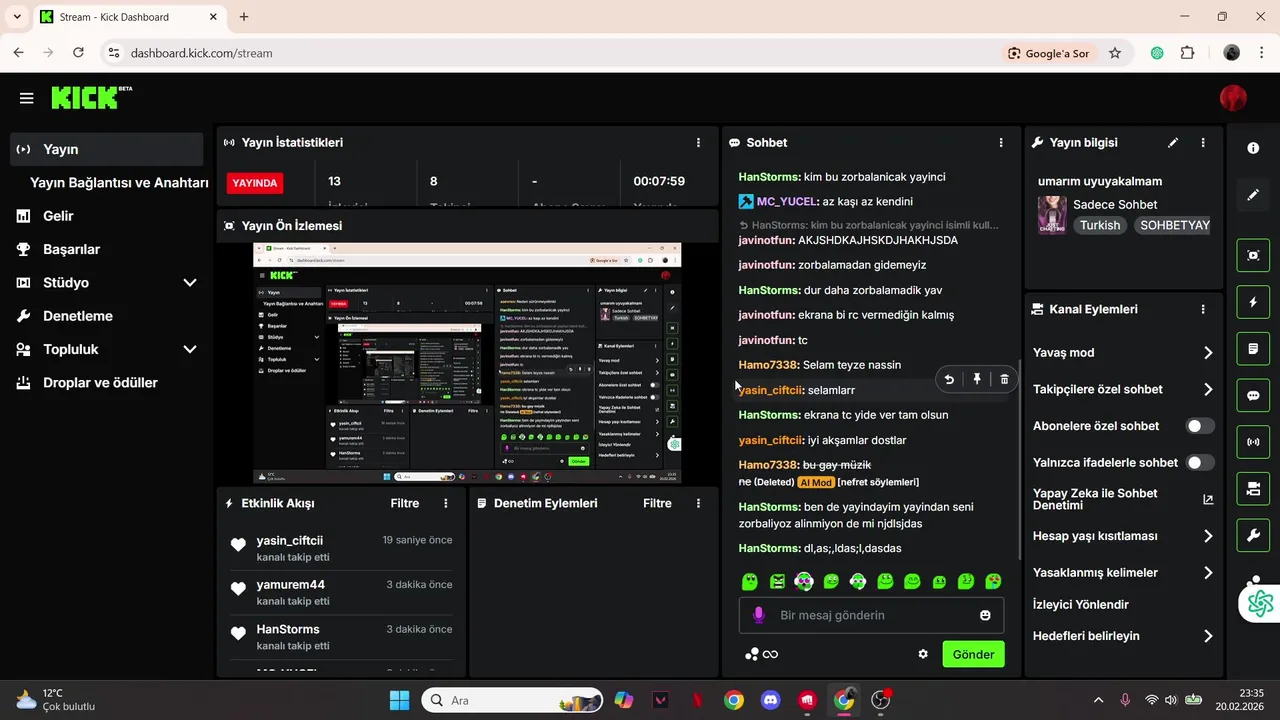Click yamurem44 in the activity feed

290,584
